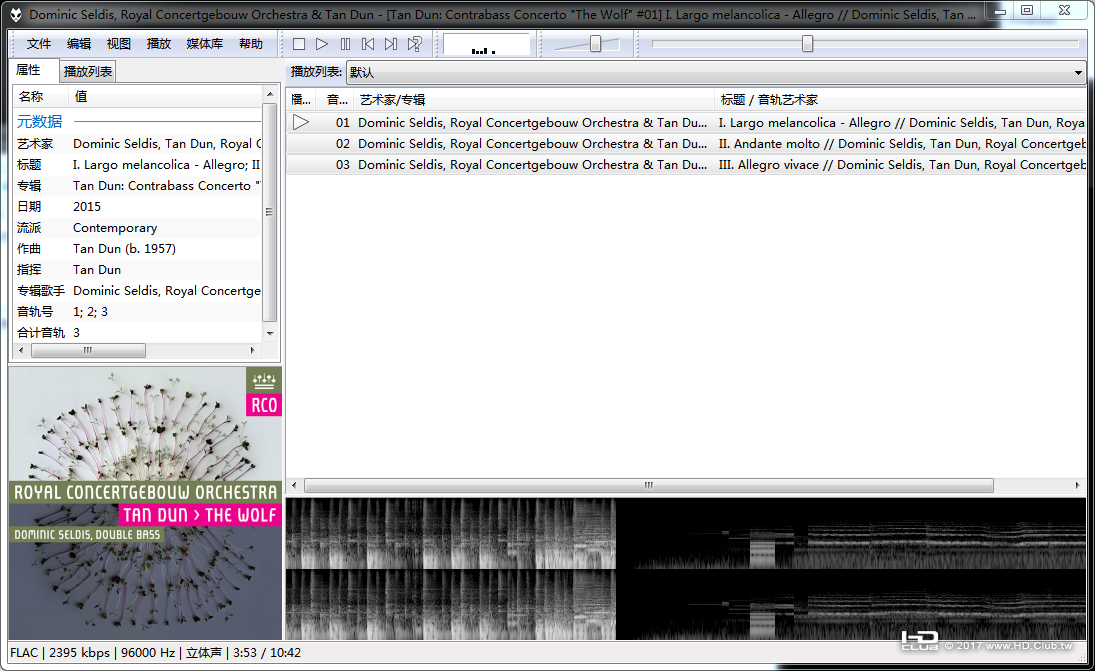Click the Play button in toolbar
Viewport: 1095px width, 671px height.
pyautogui.click(x=321, y=44)
